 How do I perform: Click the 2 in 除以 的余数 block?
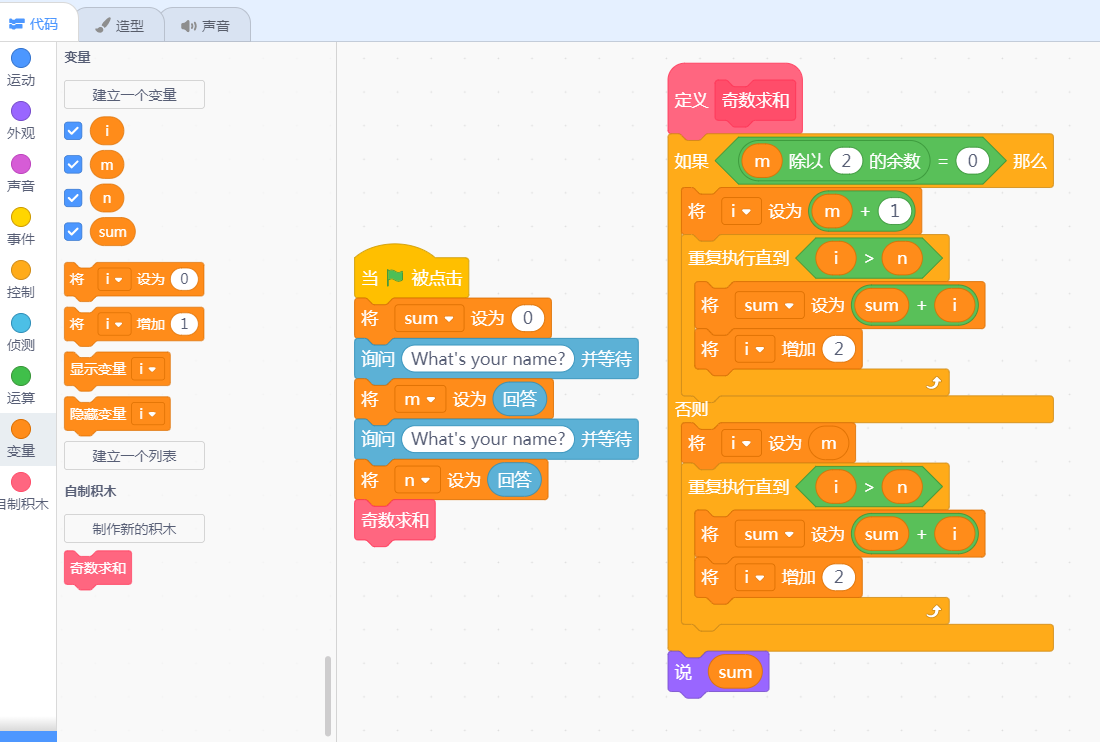click(x=845, y=161)
